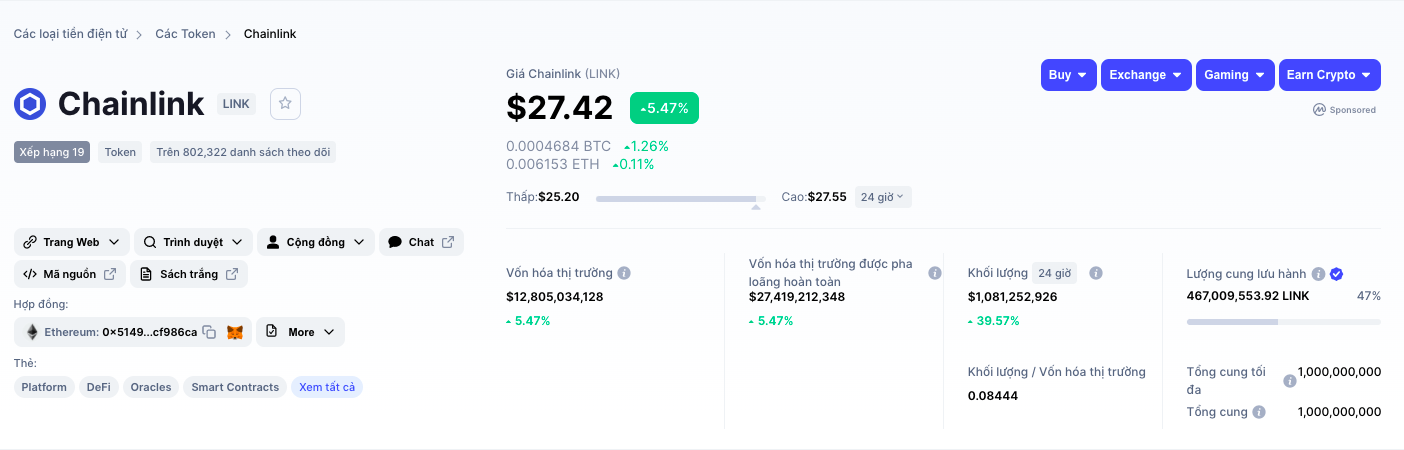This screenshot has height=450, width=1404.
Task: Select the Xem tất cả tags chip
Action: pyautogui.click(x=327, y=387)
